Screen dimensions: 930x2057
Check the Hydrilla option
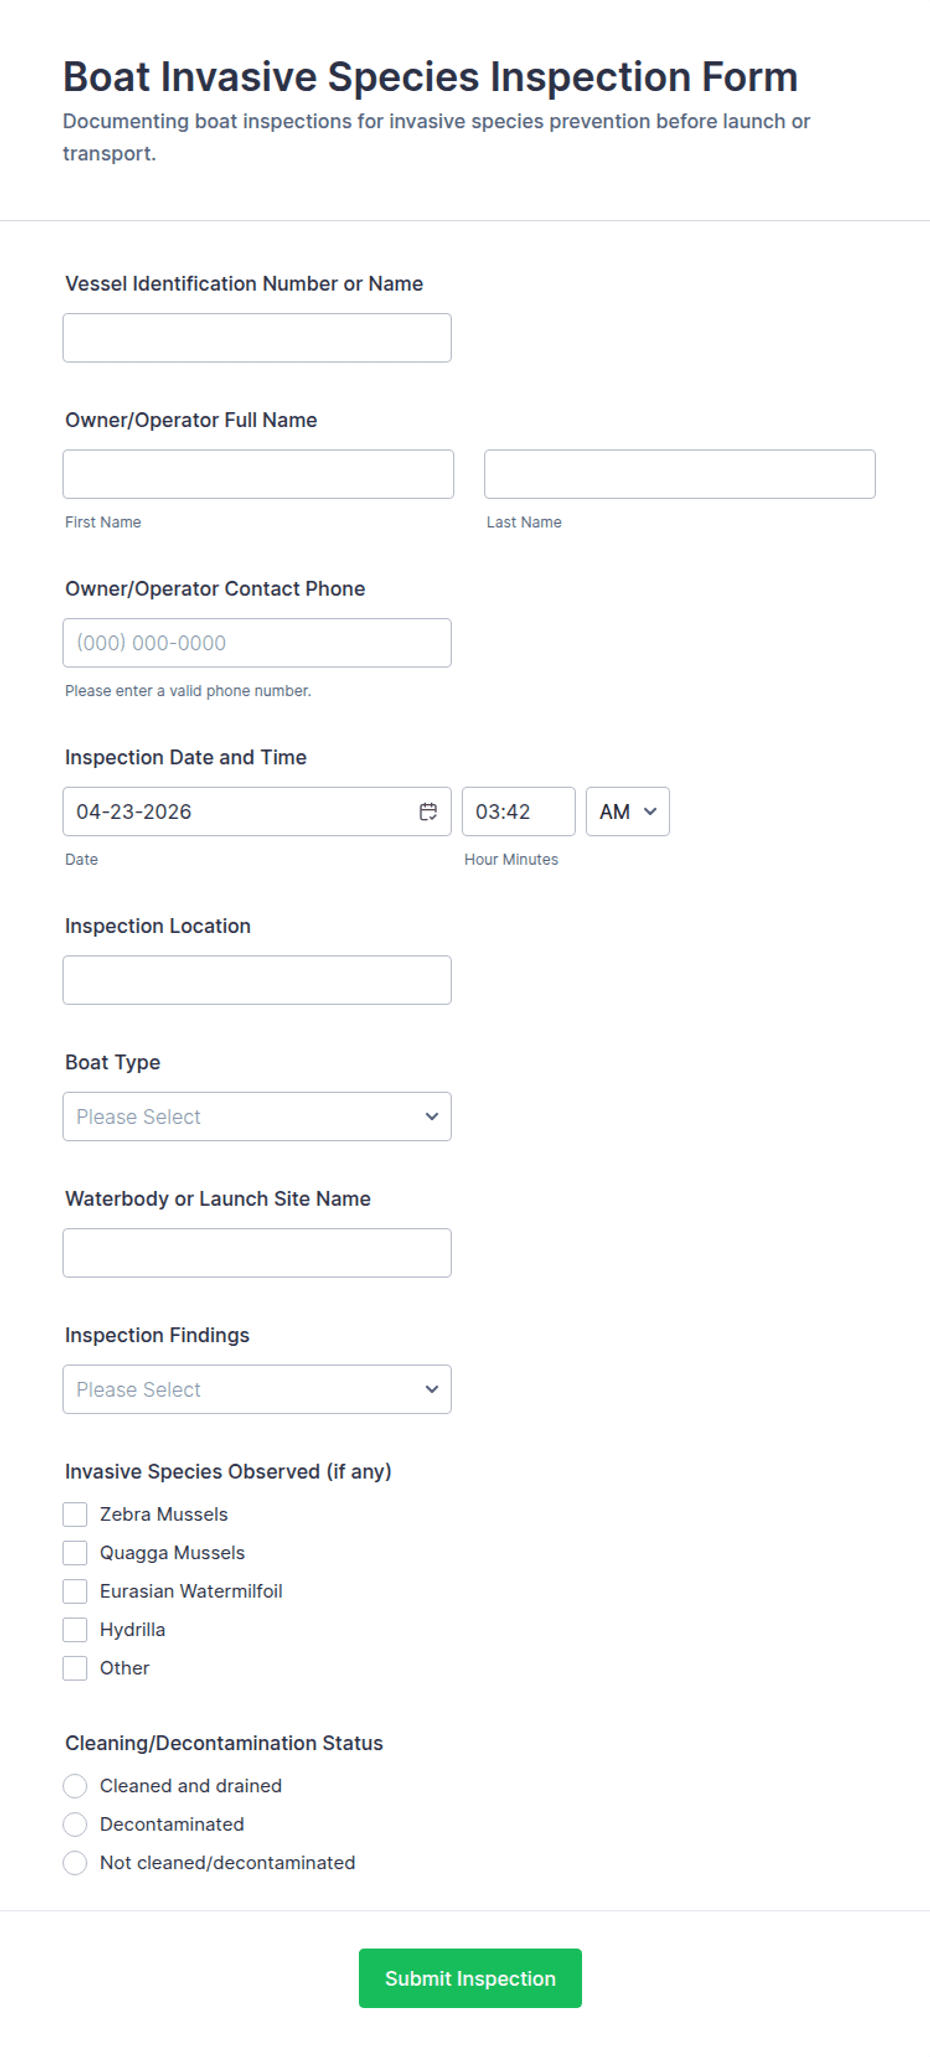75,1630
